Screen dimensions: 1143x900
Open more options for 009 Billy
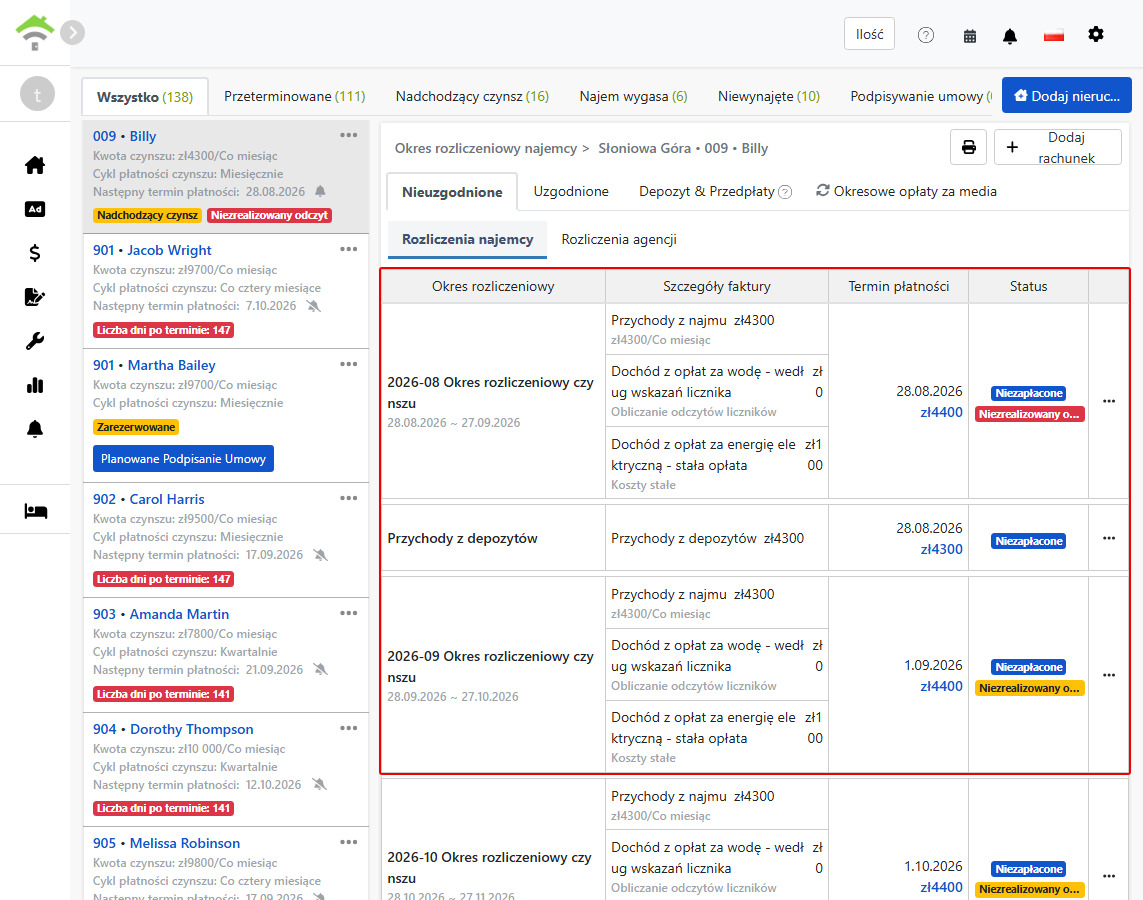point(348,135)
